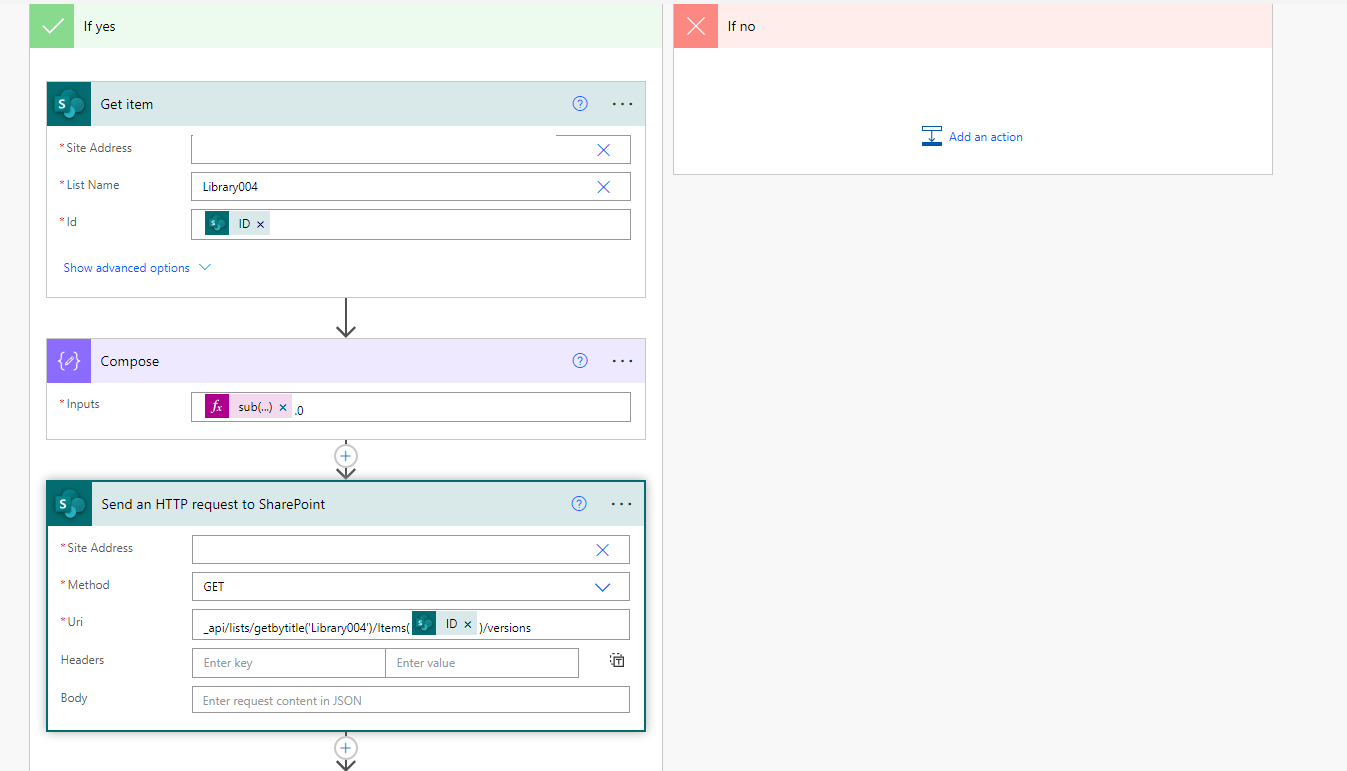Collapse the Compose action via its title
The width and height of the screenshot is (1347, 771).
tap(130, 361)
